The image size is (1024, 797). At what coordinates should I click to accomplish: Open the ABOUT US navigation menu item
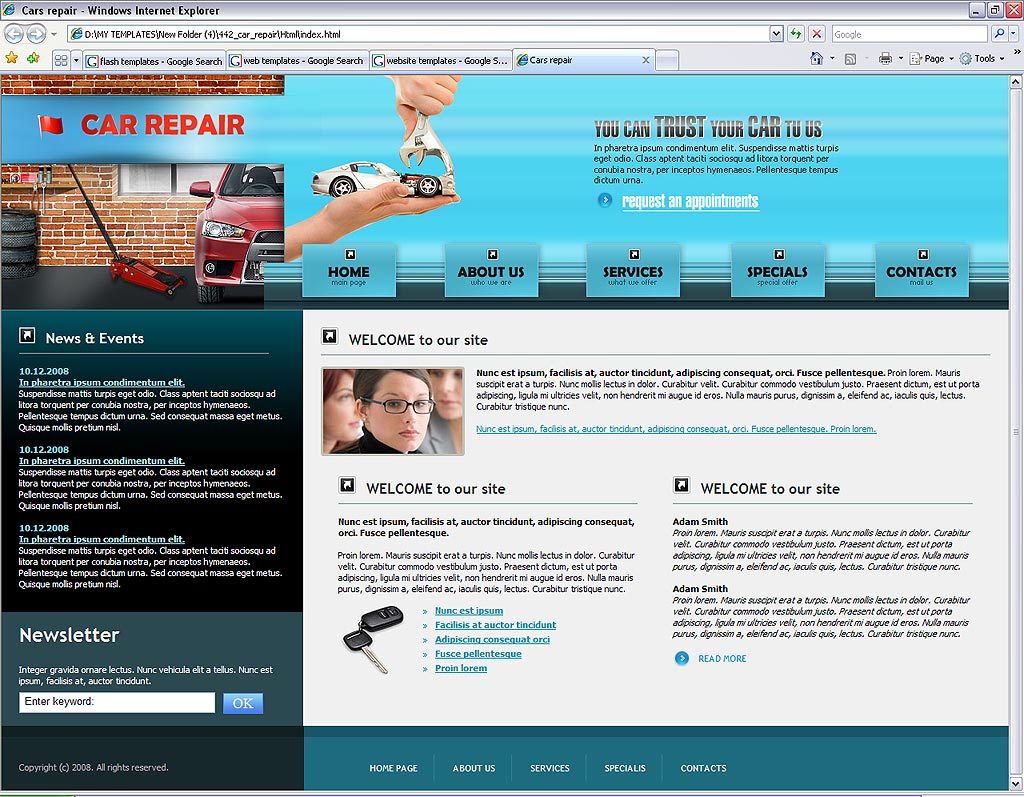pyautogui.click(x=490, y=272)
